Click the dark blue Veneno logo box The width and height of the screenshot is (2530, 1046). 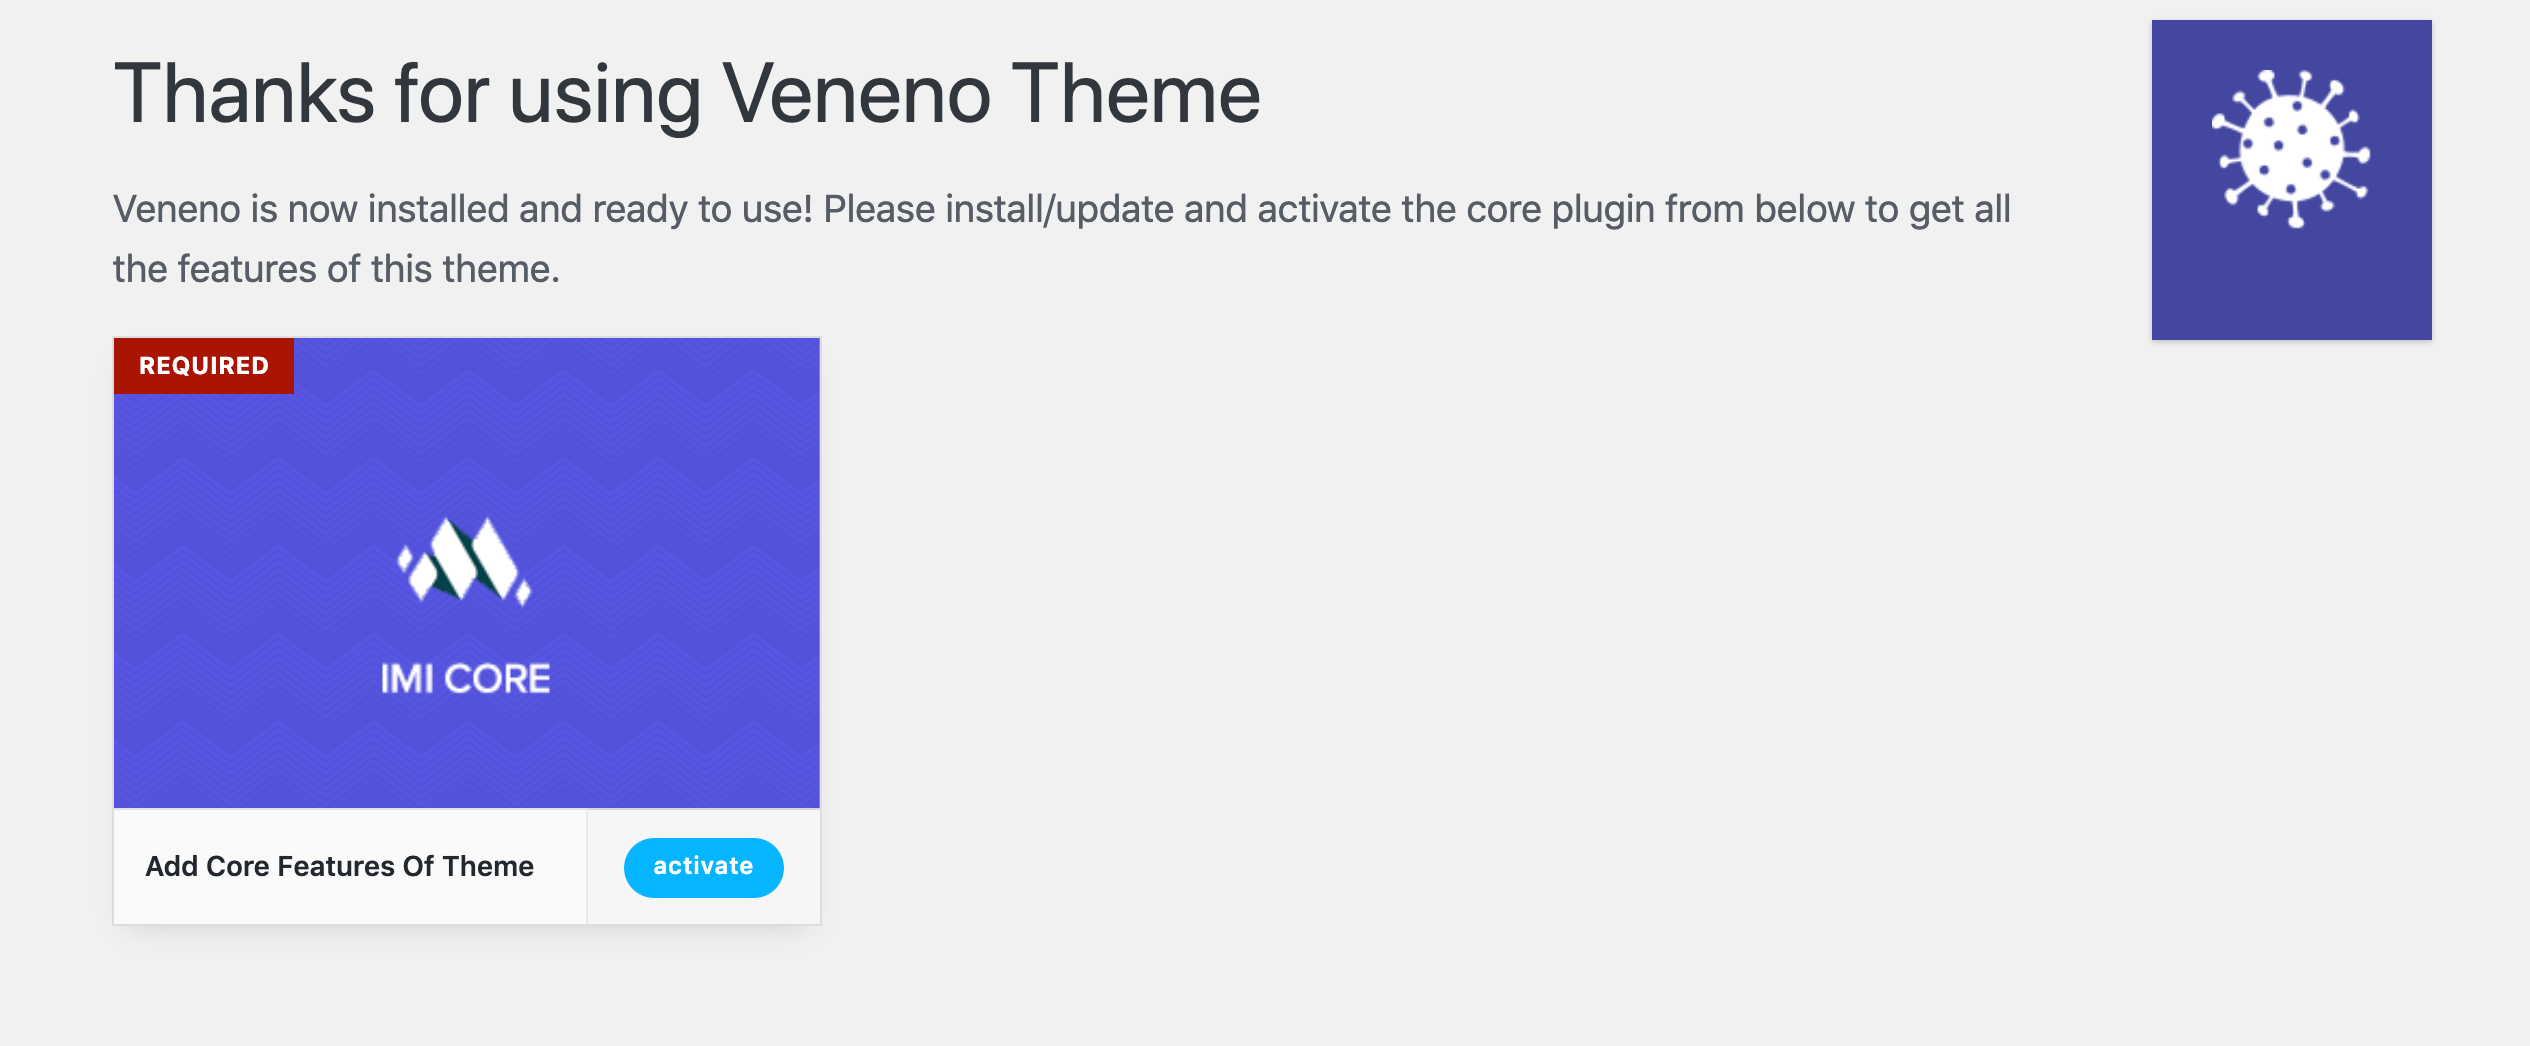point(2291,180)
